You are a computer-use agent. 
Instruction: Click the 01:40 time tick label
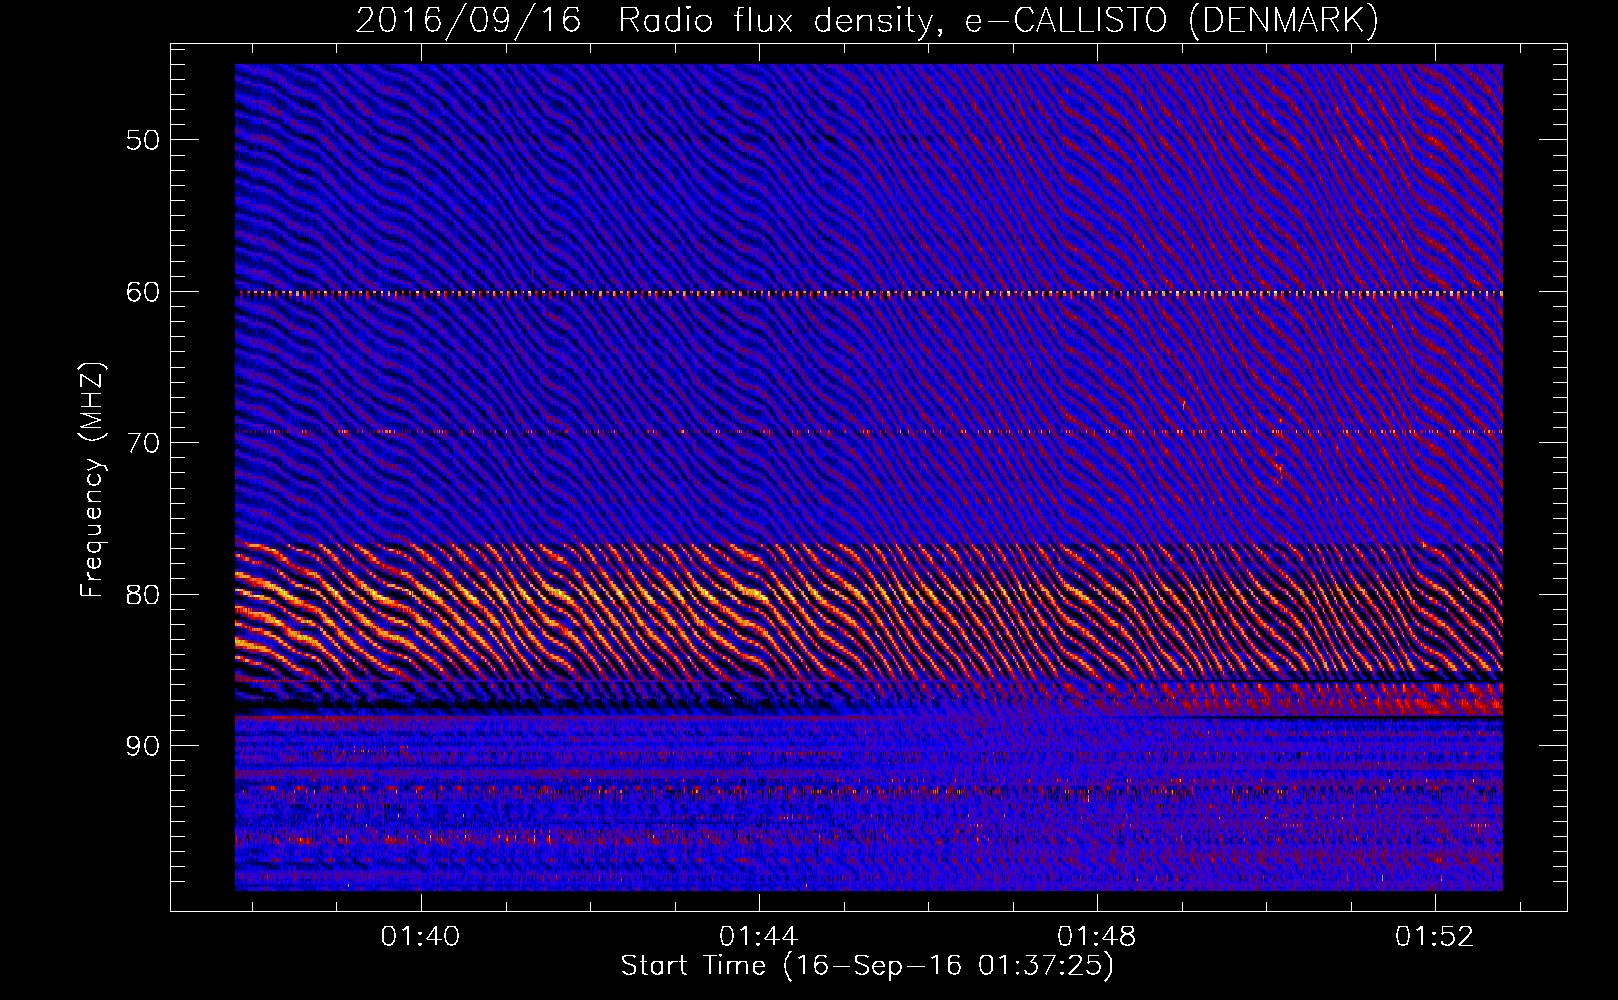(x=420, y=936)
